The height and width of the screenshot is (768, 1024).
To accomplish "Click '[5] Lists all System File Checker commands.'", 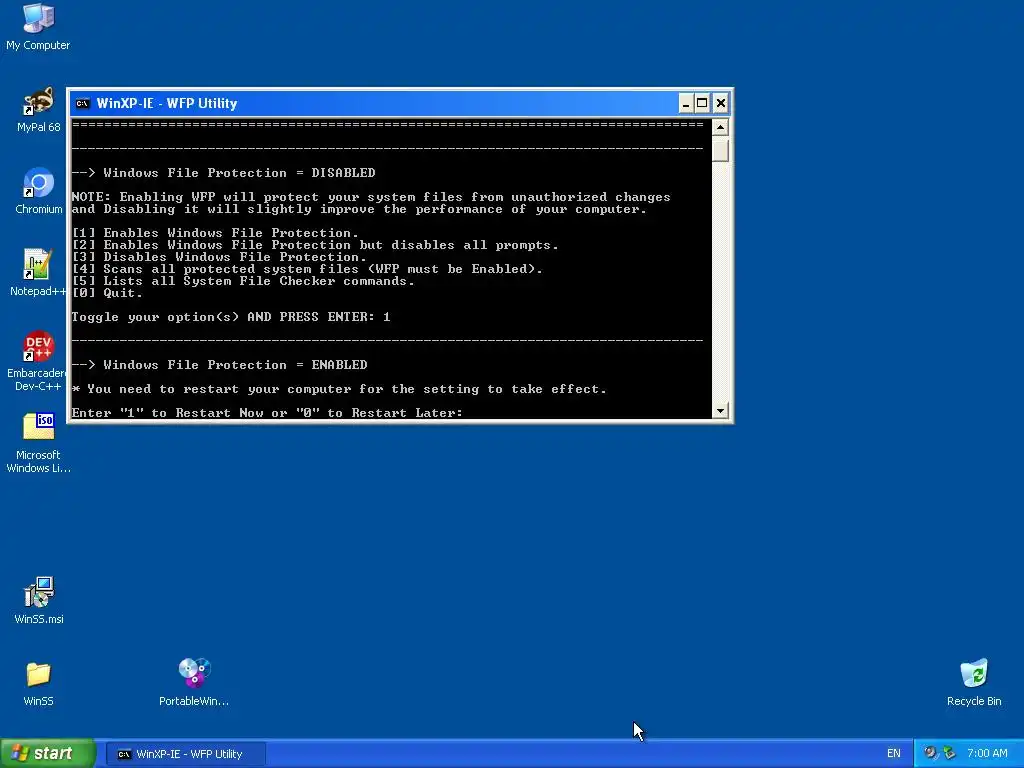I will pos(243,281).
